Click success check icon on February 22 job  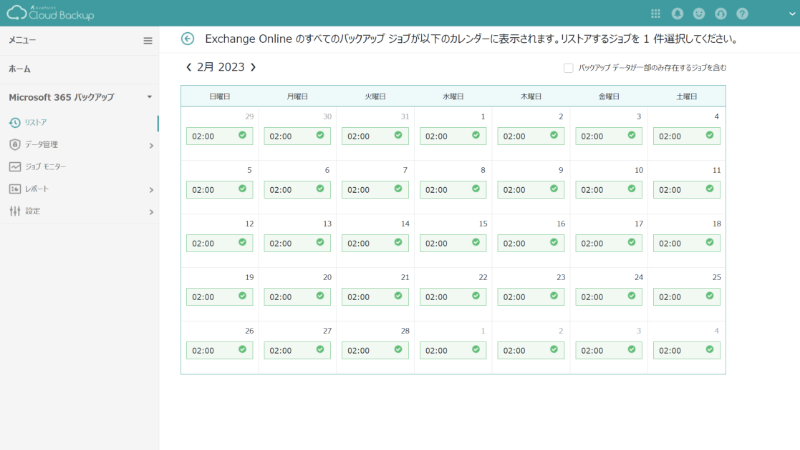476,296
